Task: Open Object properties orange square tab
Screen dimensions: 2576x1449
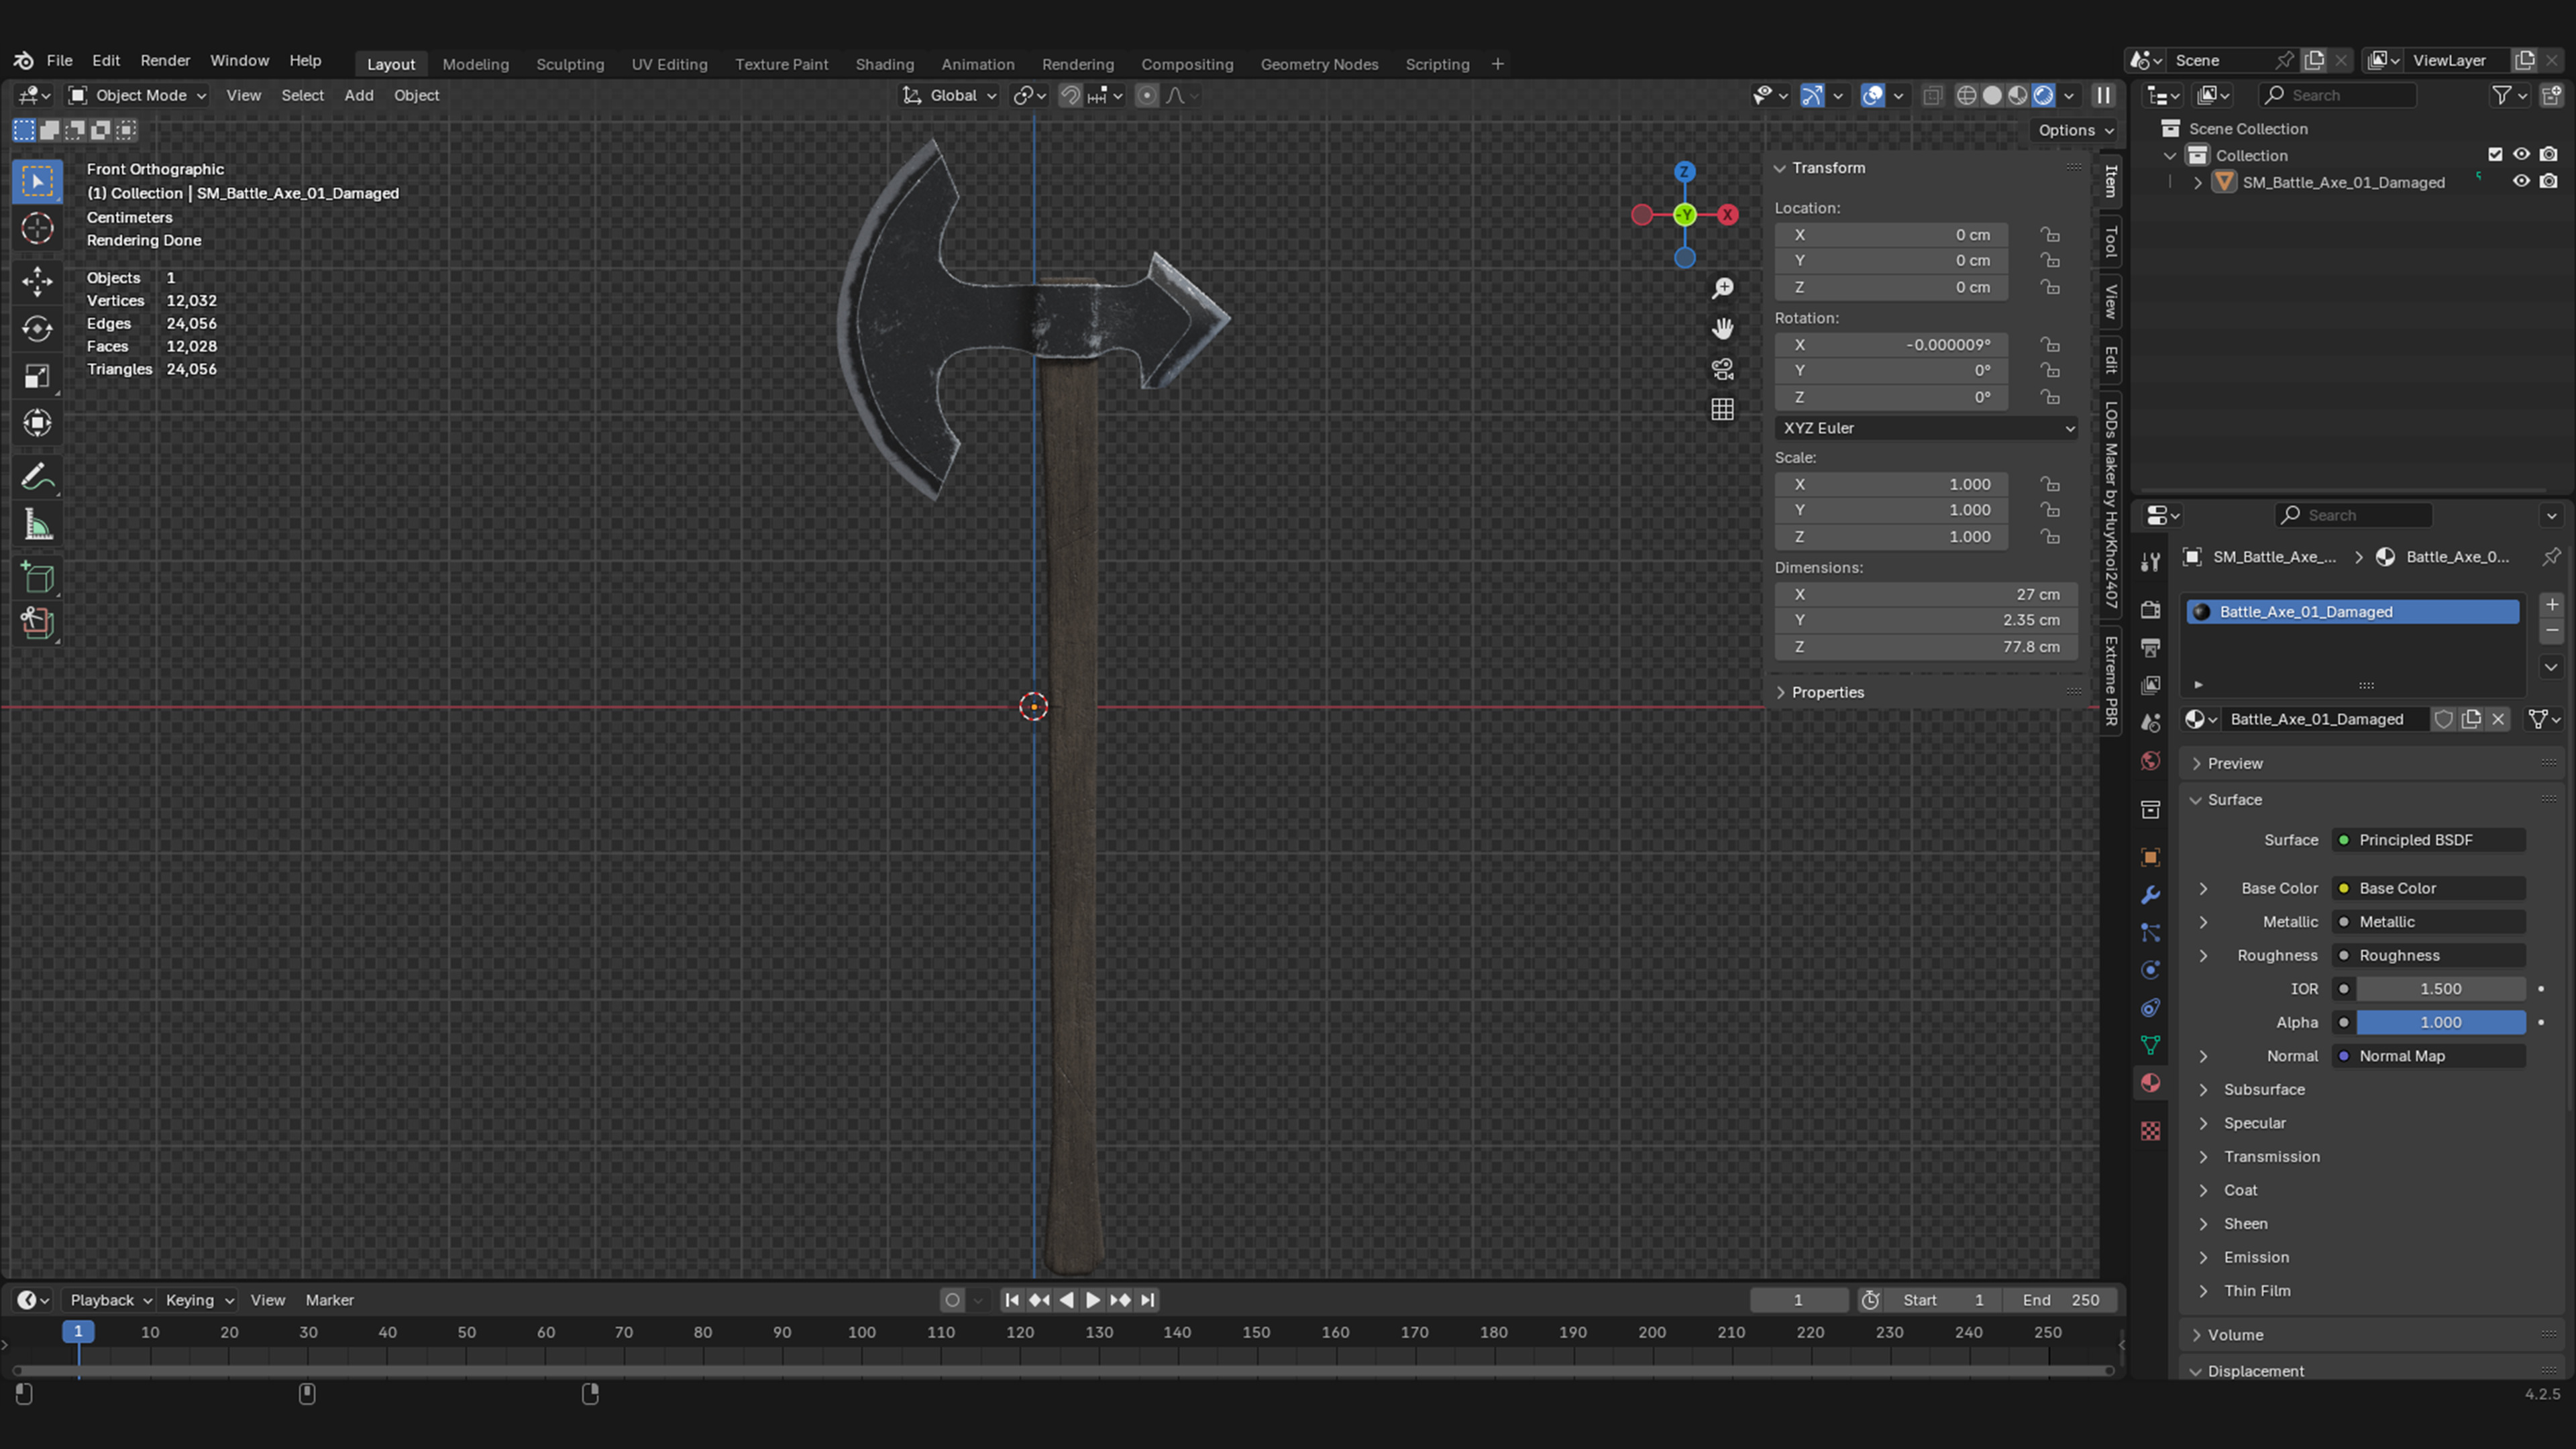Action: [x=2150, y=857]
